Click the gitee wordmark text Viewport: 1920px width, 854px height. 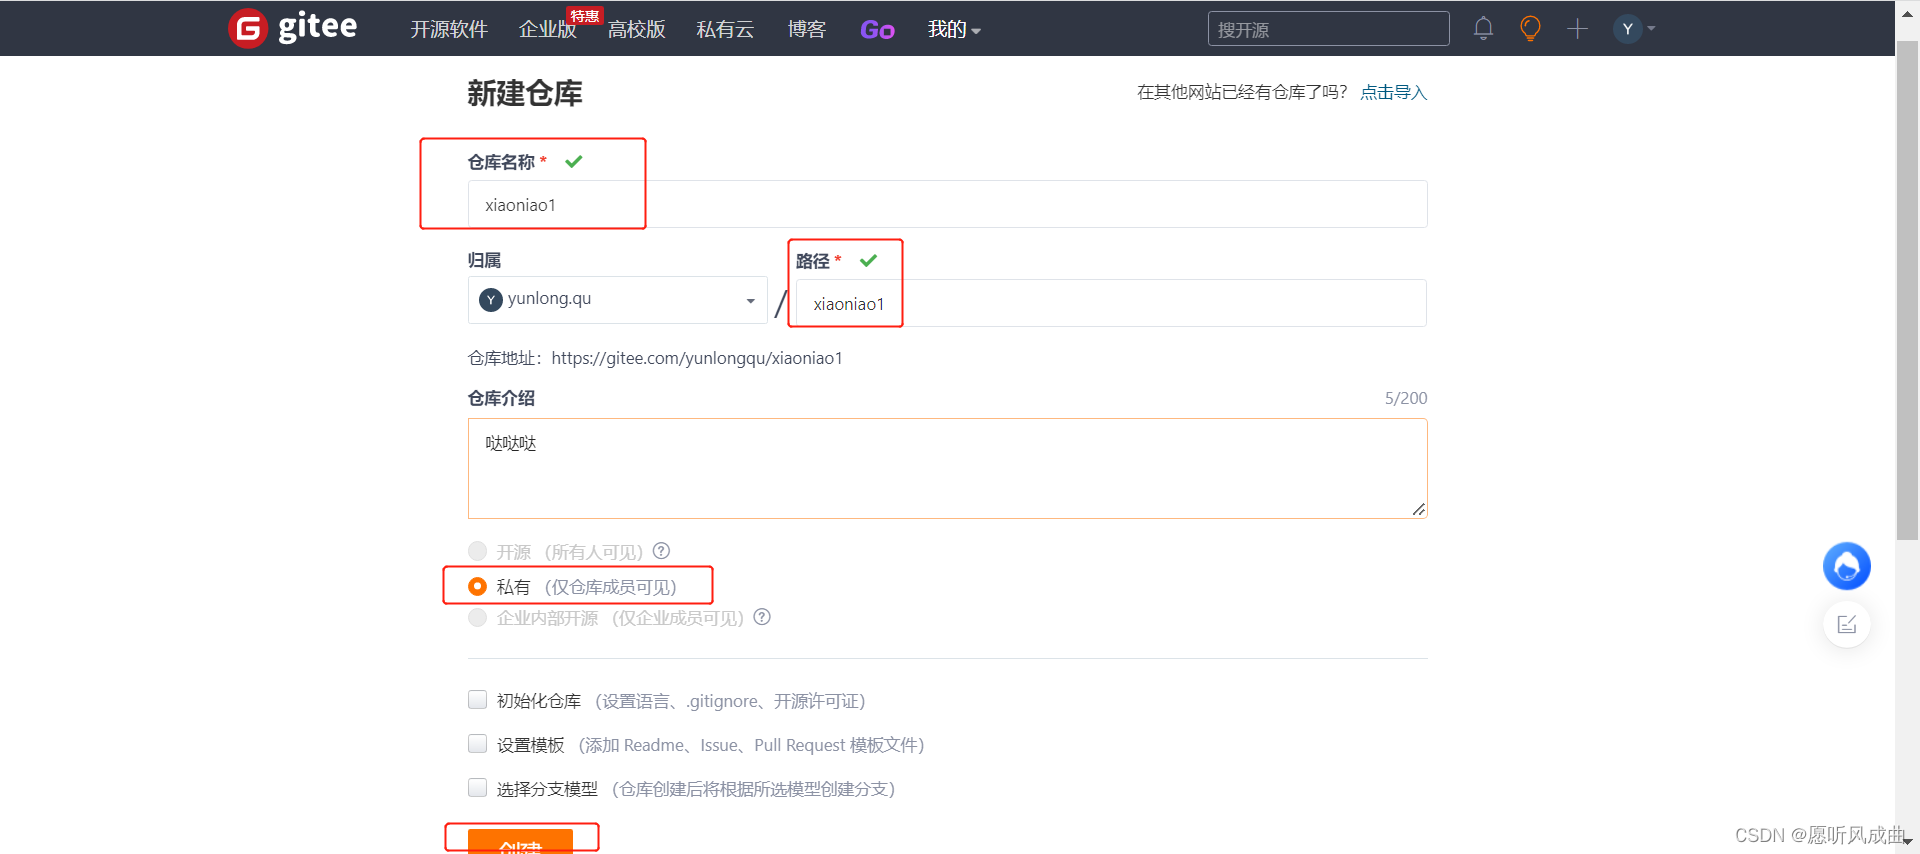tap(317, 26)
